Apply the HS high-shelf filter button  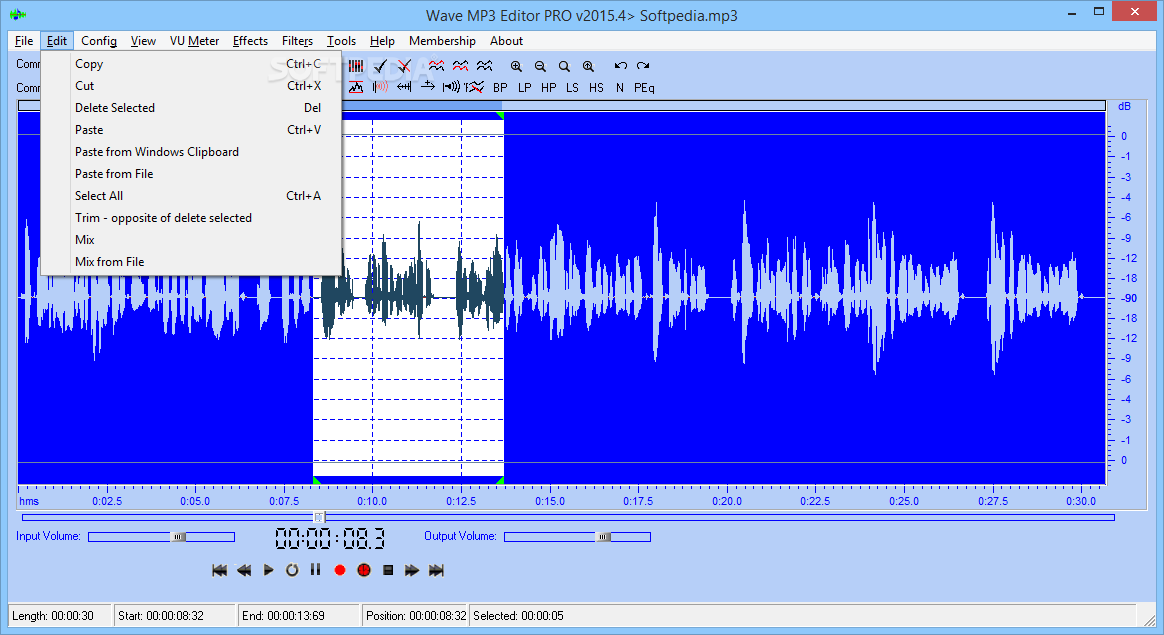pyautogui.click(x=596, y=88)
